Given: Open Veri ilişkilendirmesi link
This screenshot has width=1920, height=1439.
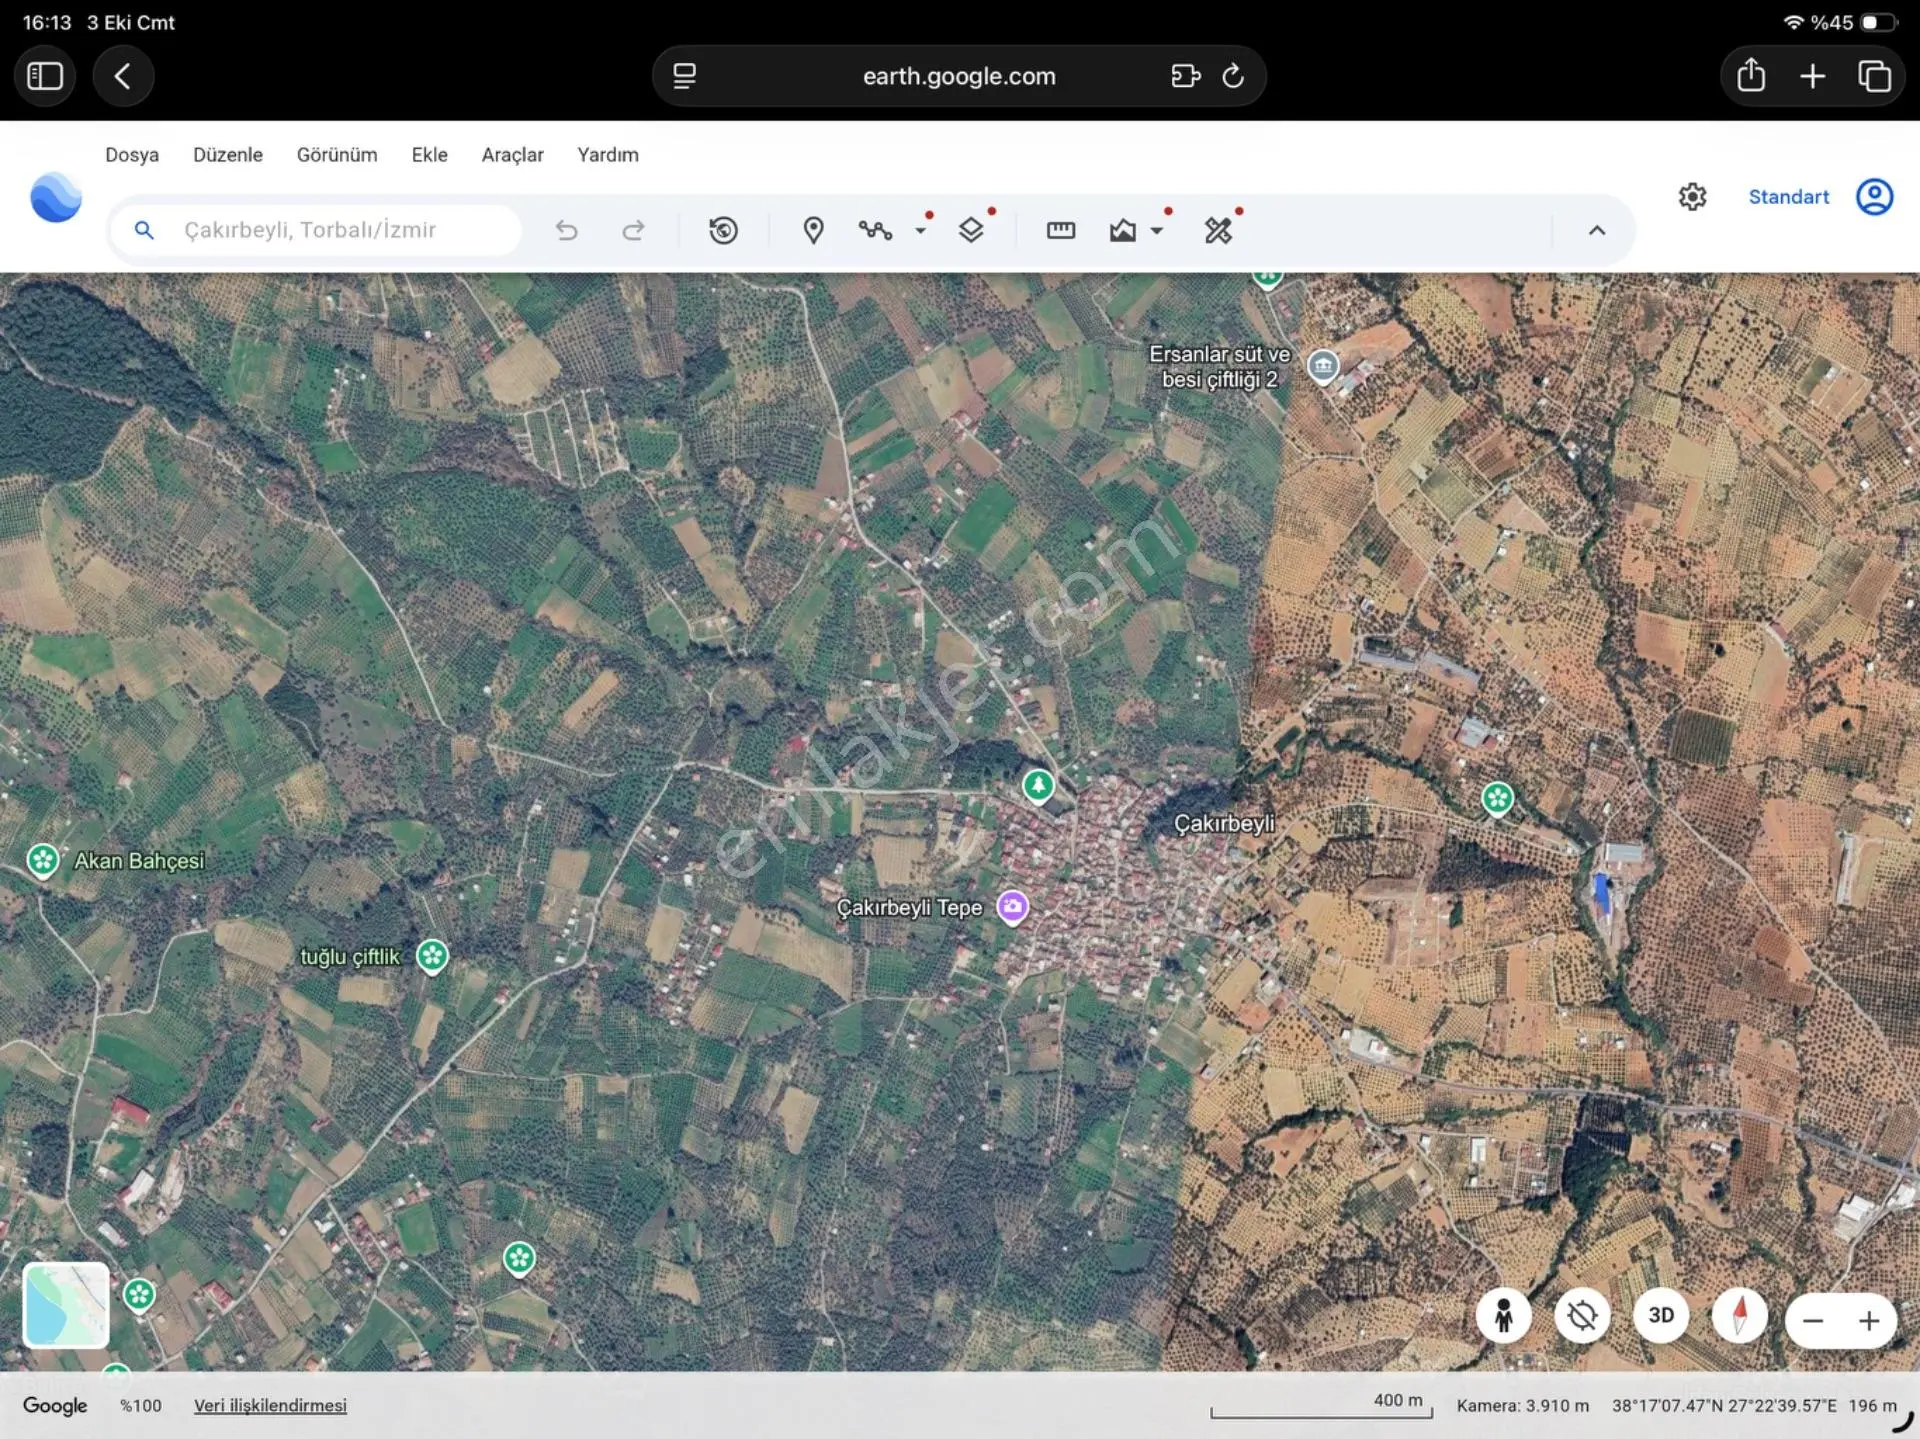Looking at the screenshot, I should tap(270, 1406).
